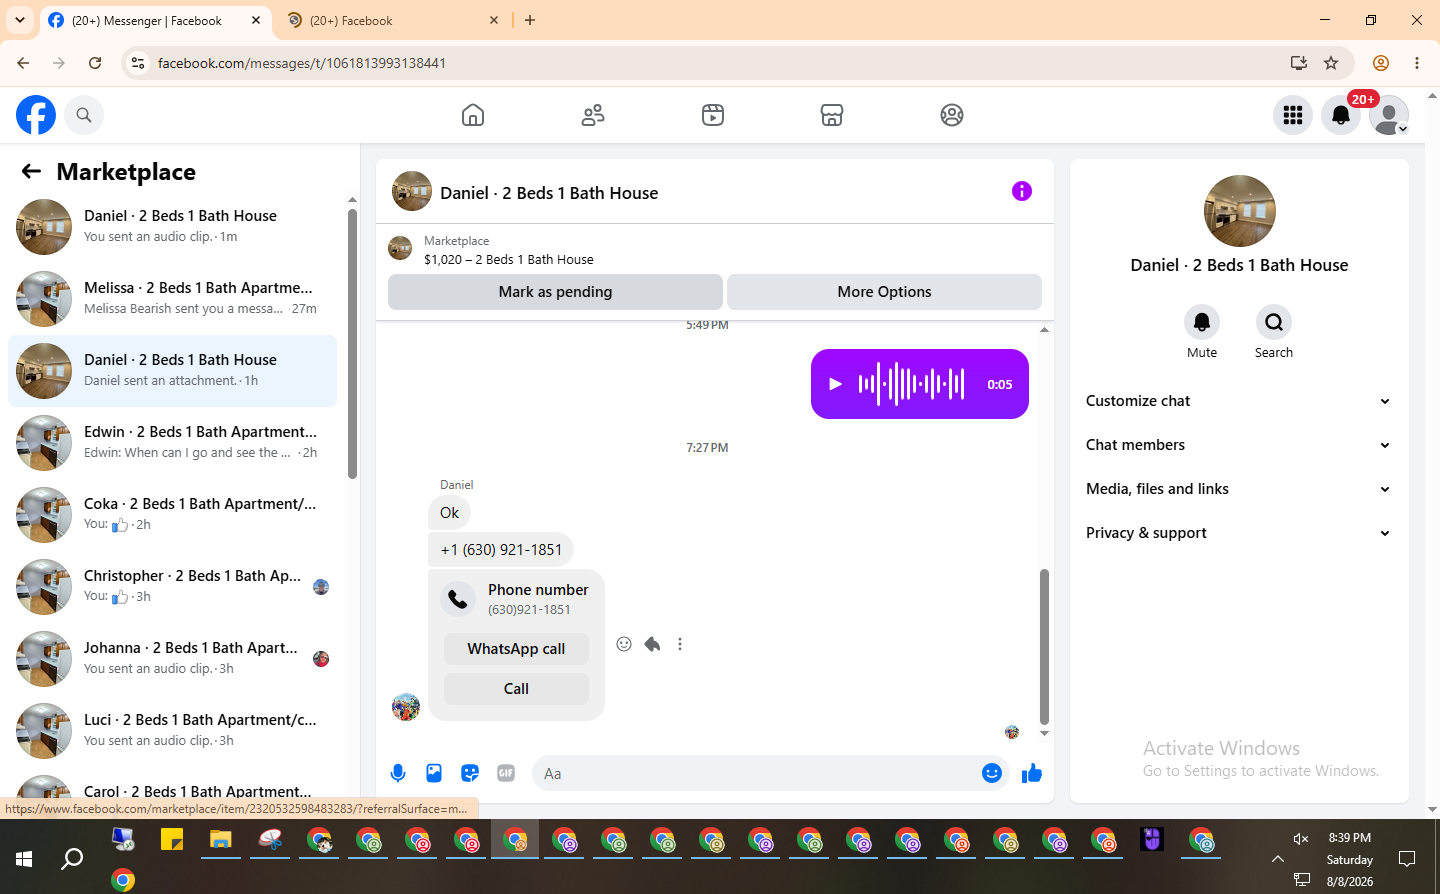This screenshot has height=894, width=1440.
Task: Open conversation information purple i icon
Action: tap(1021, 191)
